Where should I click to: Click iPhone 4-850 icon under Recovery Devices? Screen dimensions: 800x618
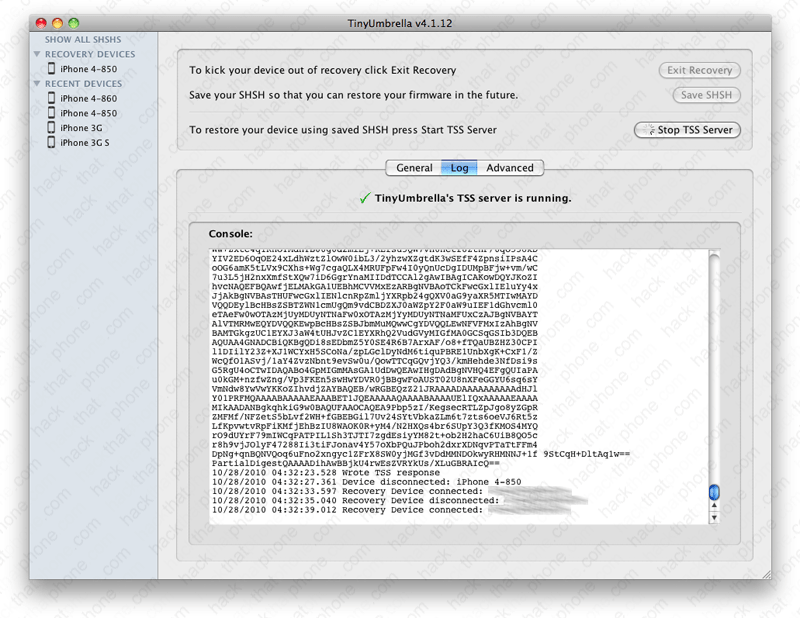point(52,69)
